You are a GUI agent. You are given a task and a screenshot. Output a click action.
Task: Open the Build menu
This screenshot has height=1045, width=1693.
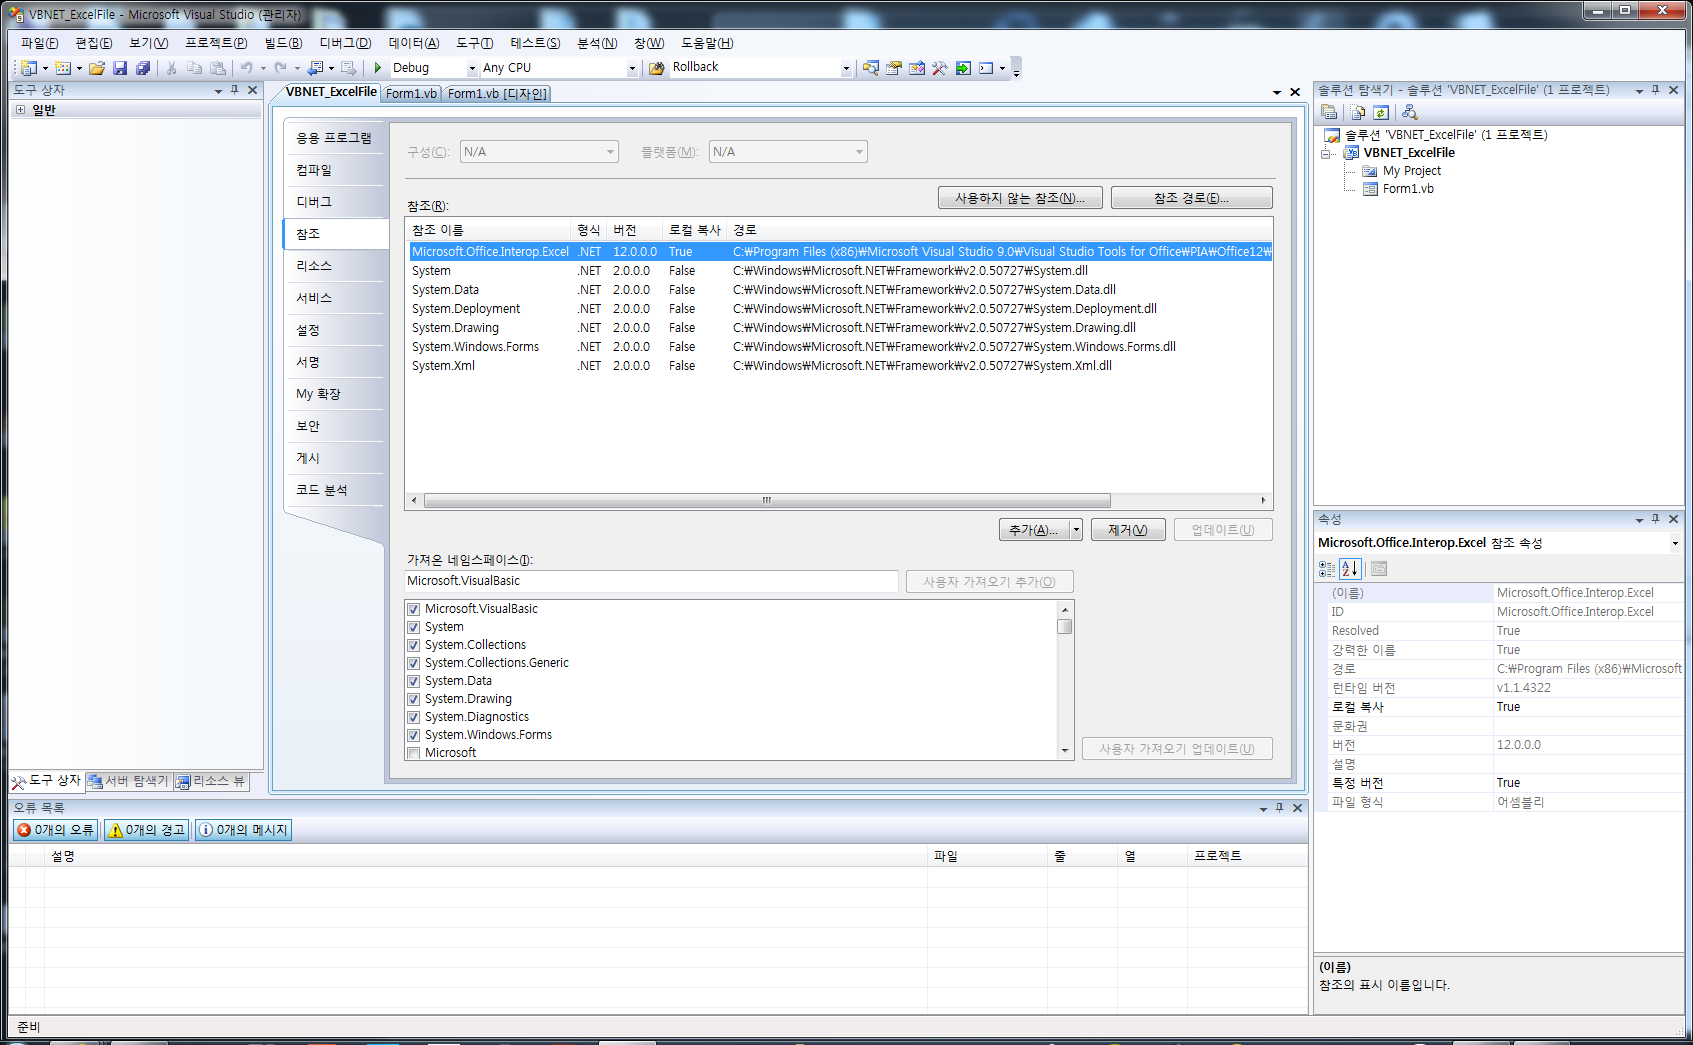point(283,43)
